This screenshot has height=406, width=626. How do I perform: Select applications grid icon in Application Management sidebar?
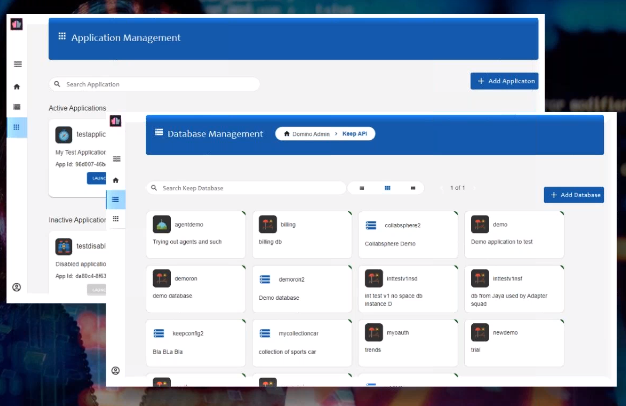pyautogui.click(x=17, y=127)
